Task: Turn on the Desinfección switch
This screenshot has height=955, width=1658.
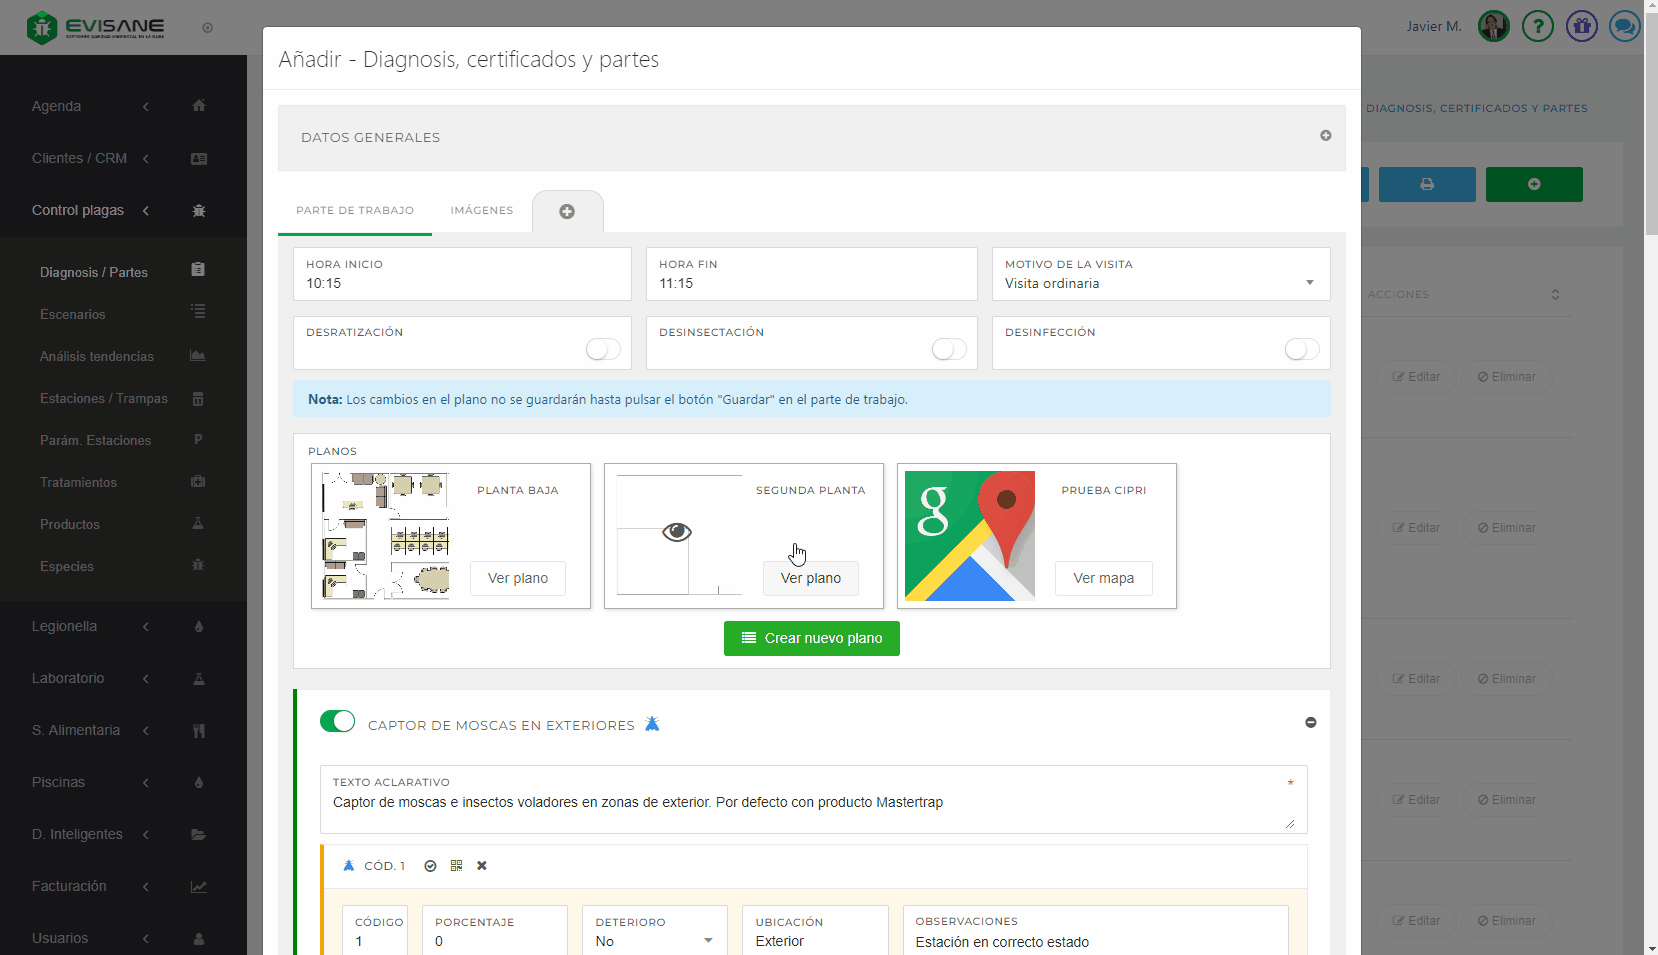Action: coord(1301,349)
